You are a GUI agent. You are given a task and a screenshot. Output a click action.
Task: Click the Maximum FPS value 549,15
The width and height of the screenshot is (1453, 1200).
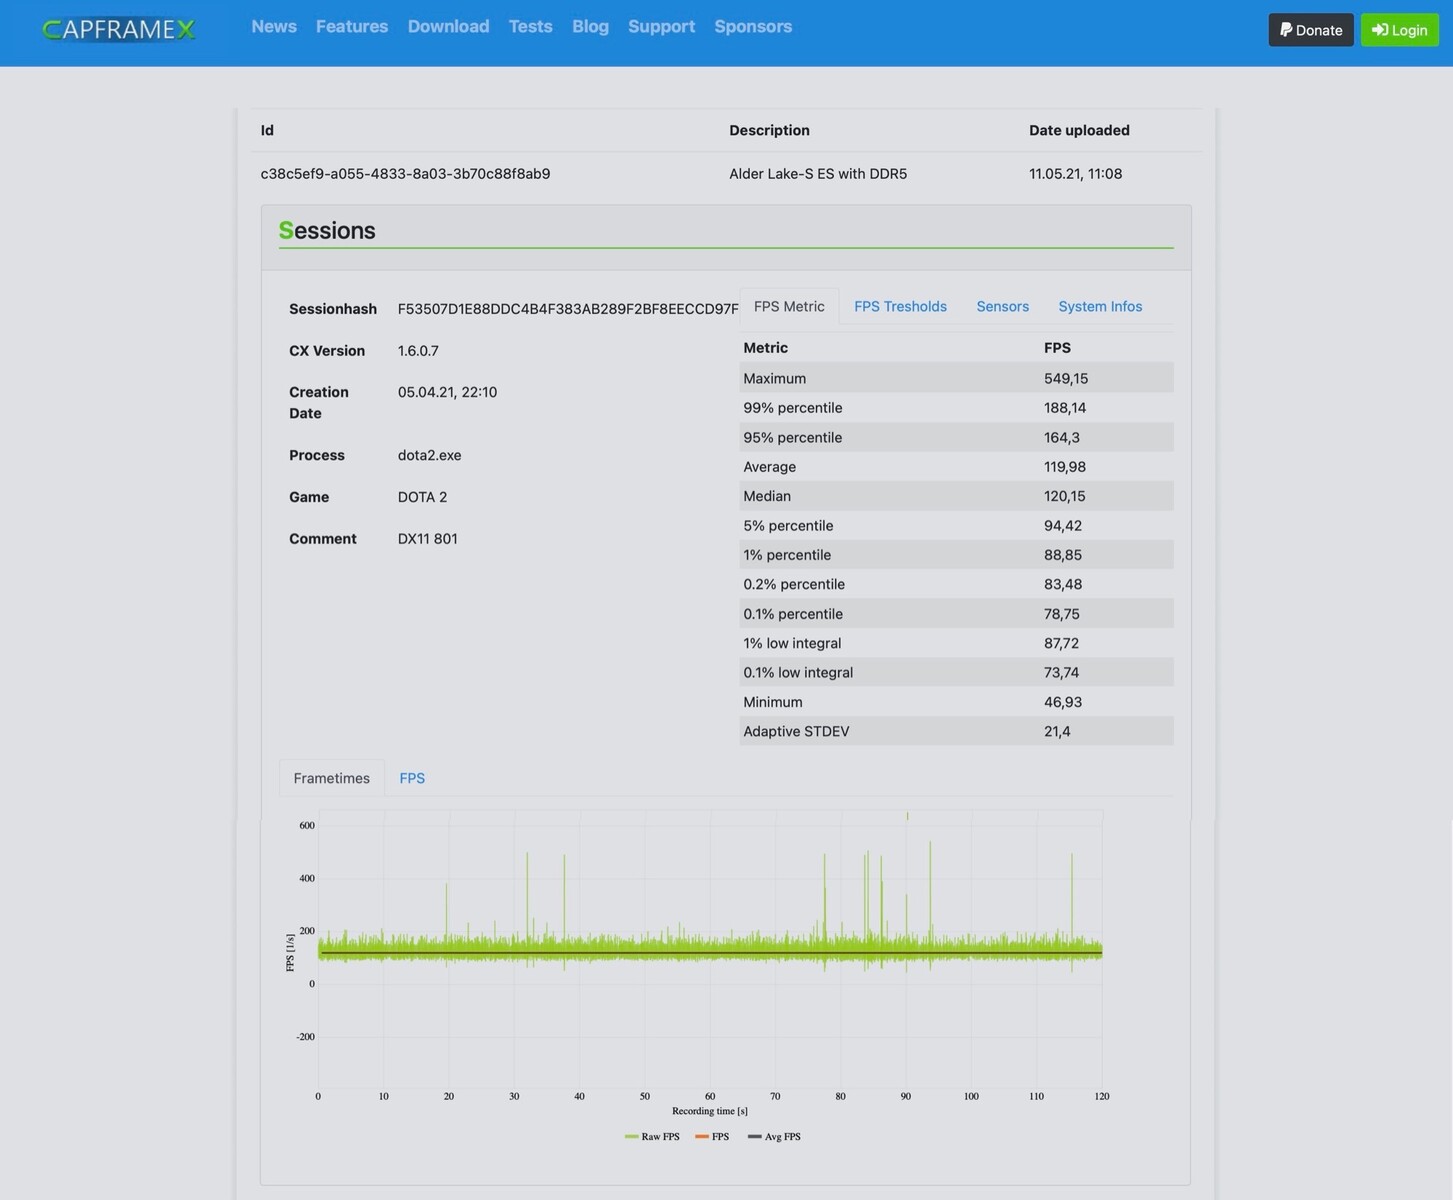tap(1066, 379)
